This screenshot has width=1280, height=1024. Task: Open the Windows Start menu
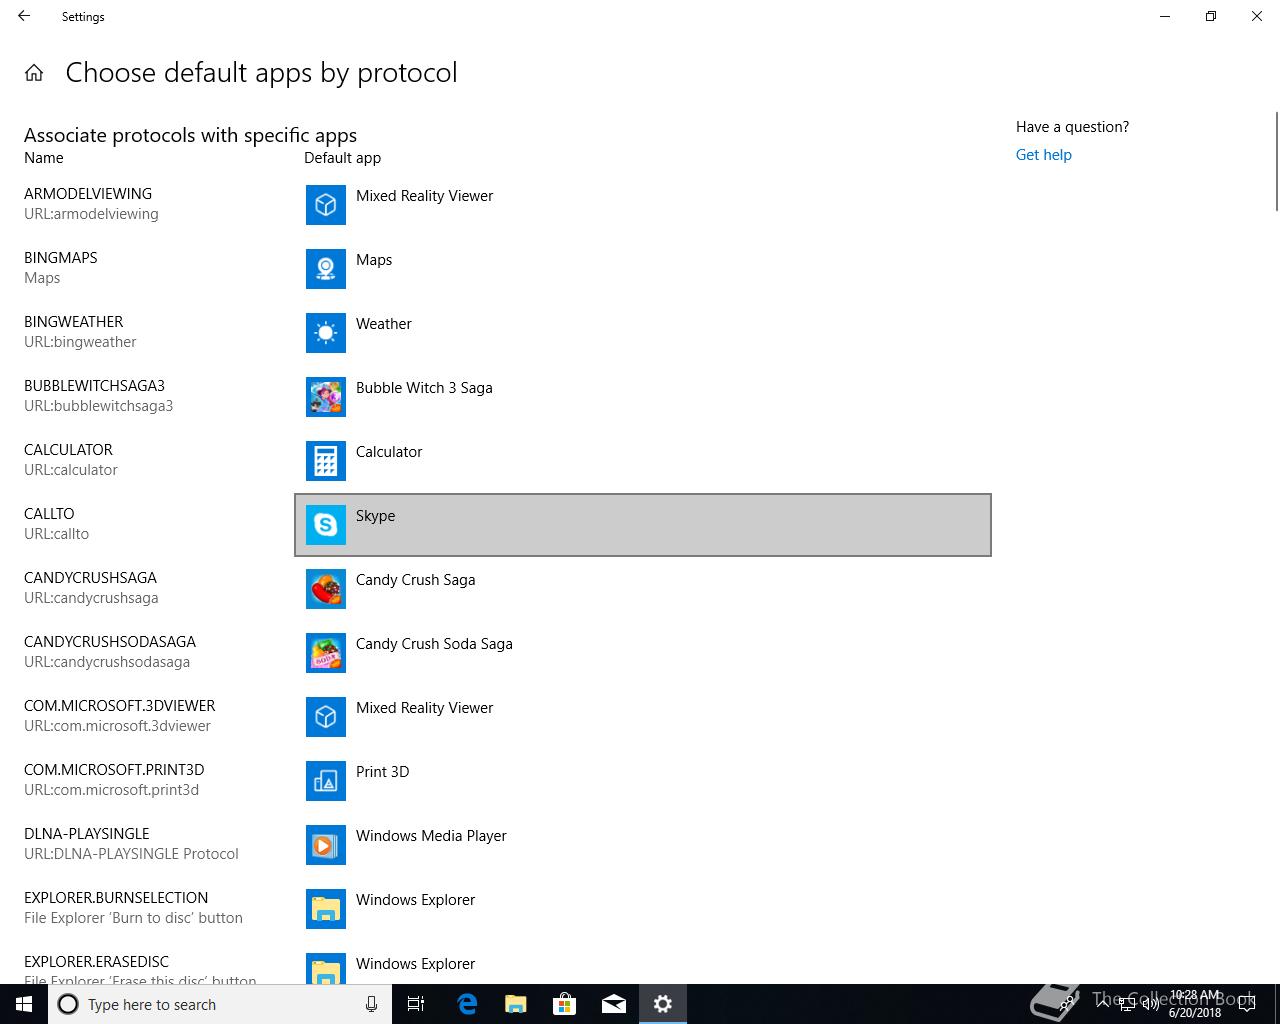click(x=24, y=1004)
